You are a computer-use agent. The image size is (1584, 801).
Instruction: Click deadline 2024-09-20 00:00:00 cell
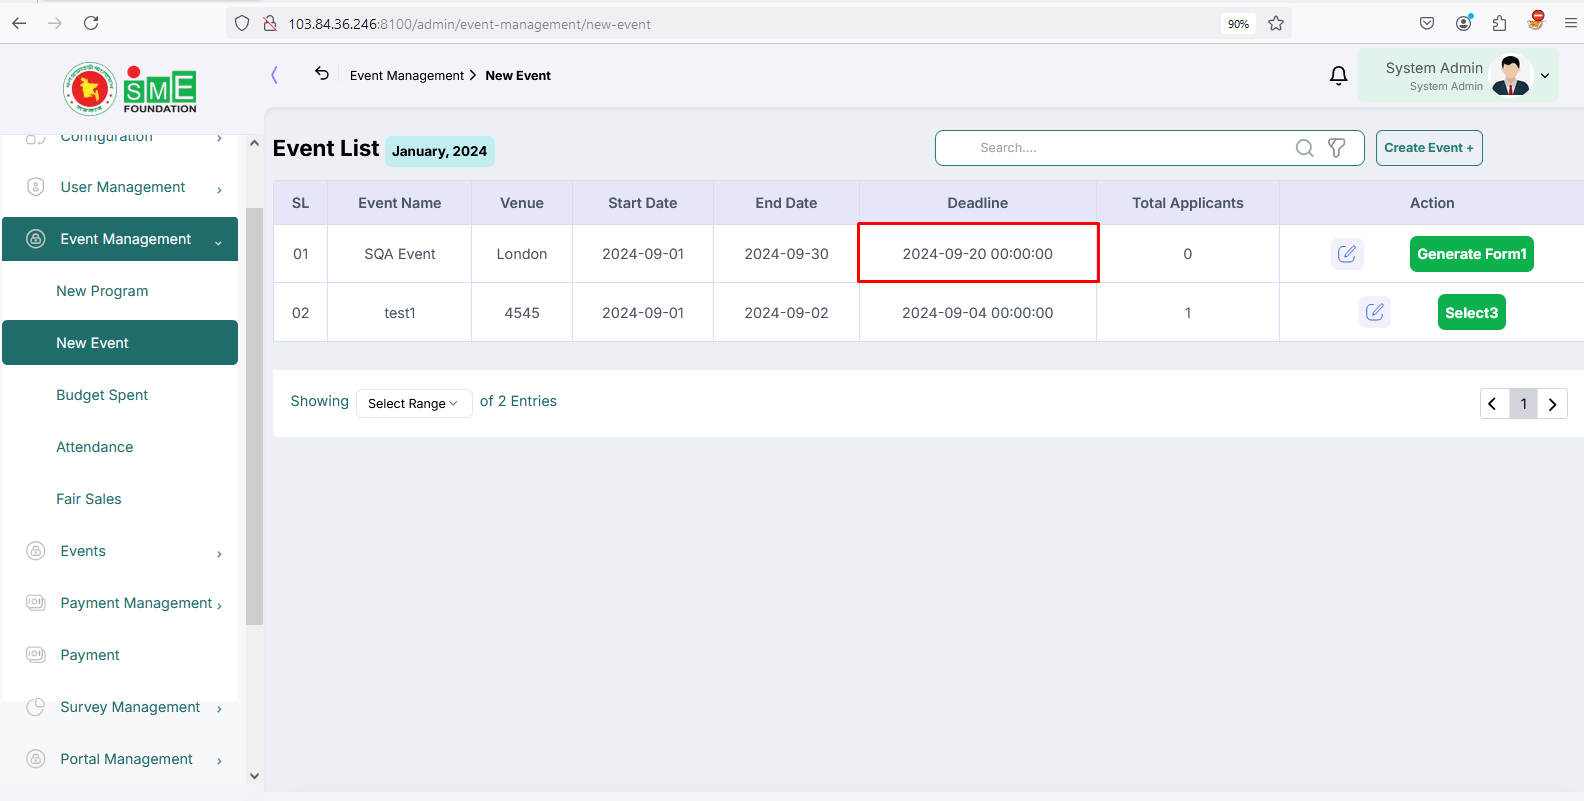click(x=978, y=253)
